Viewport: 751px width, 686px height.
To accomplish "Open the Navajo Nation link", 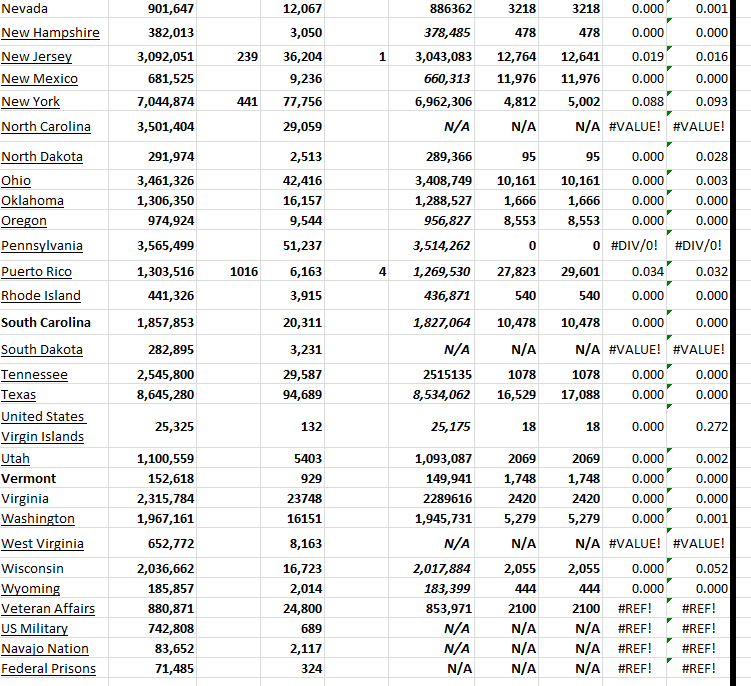I will (45, 649).
